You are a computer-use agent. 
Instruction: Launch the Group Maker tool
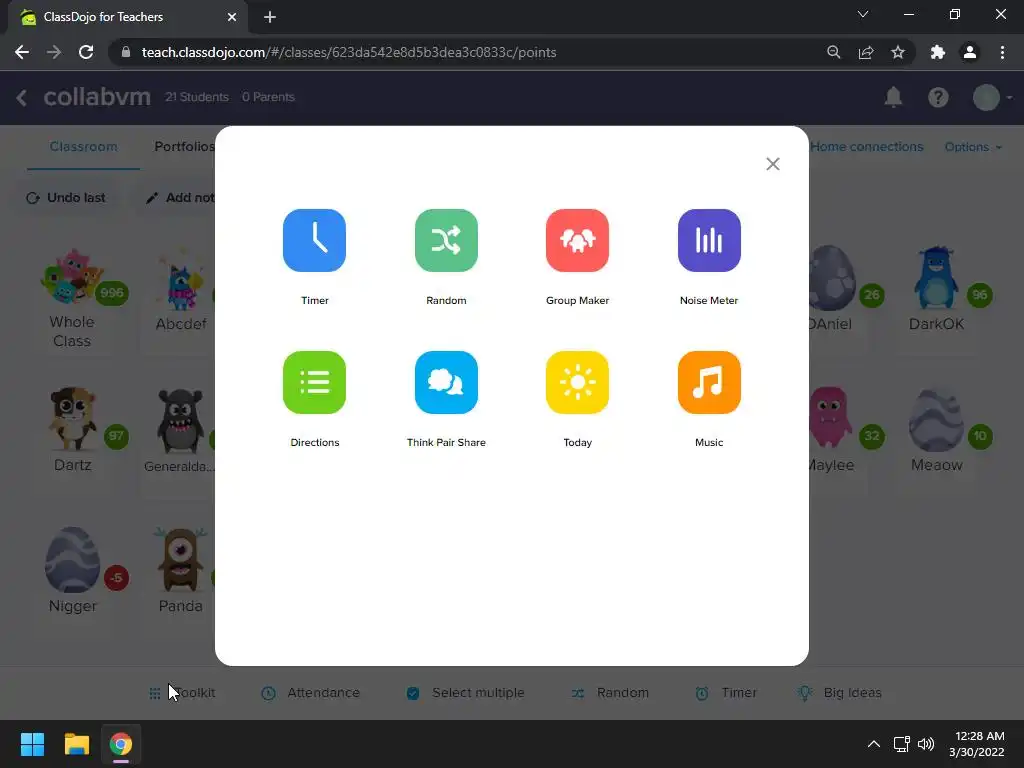point(577,240)
